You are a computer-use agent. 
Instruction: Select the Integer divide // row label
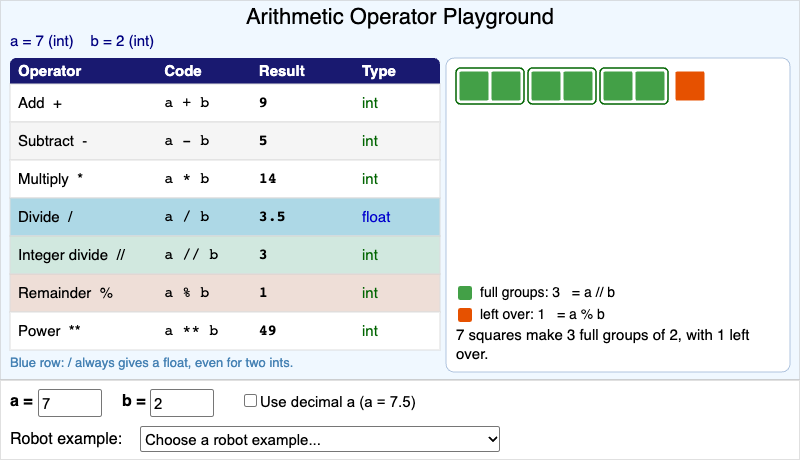point(71,255)
